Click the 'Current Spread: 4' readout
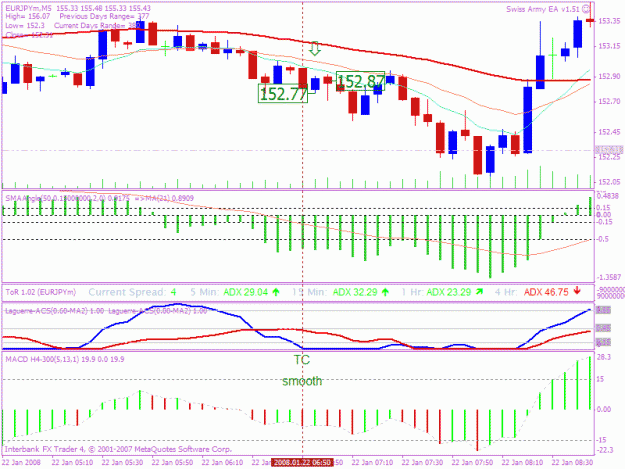Screen dimensions: 625x469 132,292
